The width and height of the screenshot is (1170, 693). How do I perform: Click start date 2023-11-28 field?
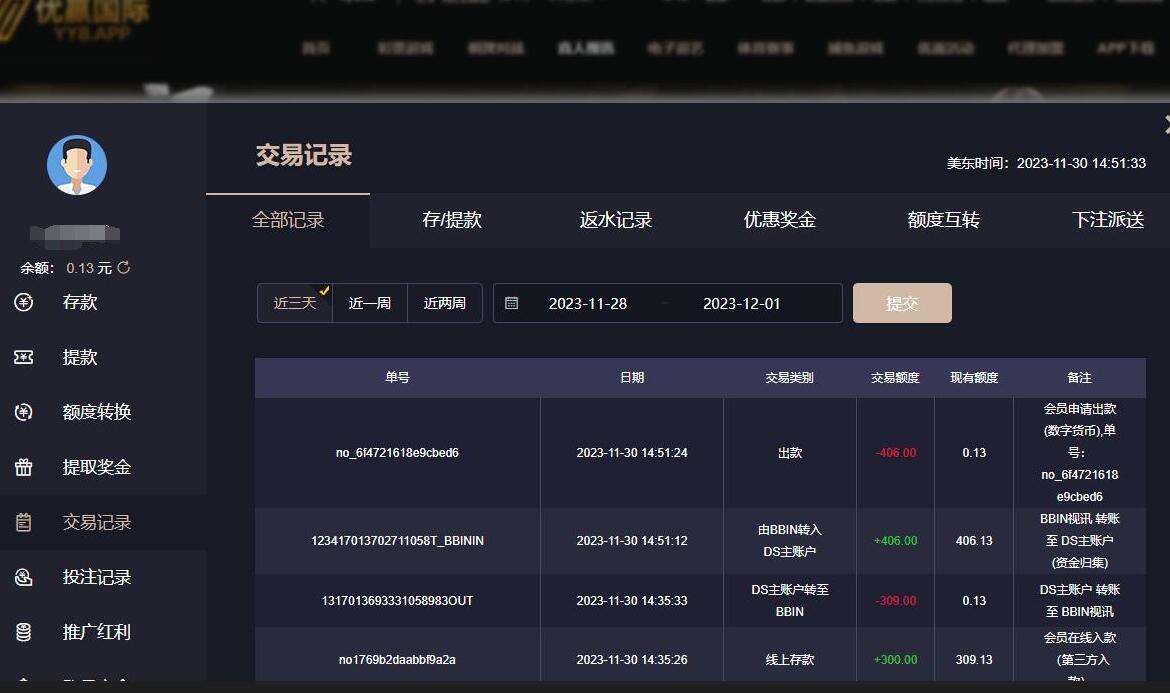(588, 304)
